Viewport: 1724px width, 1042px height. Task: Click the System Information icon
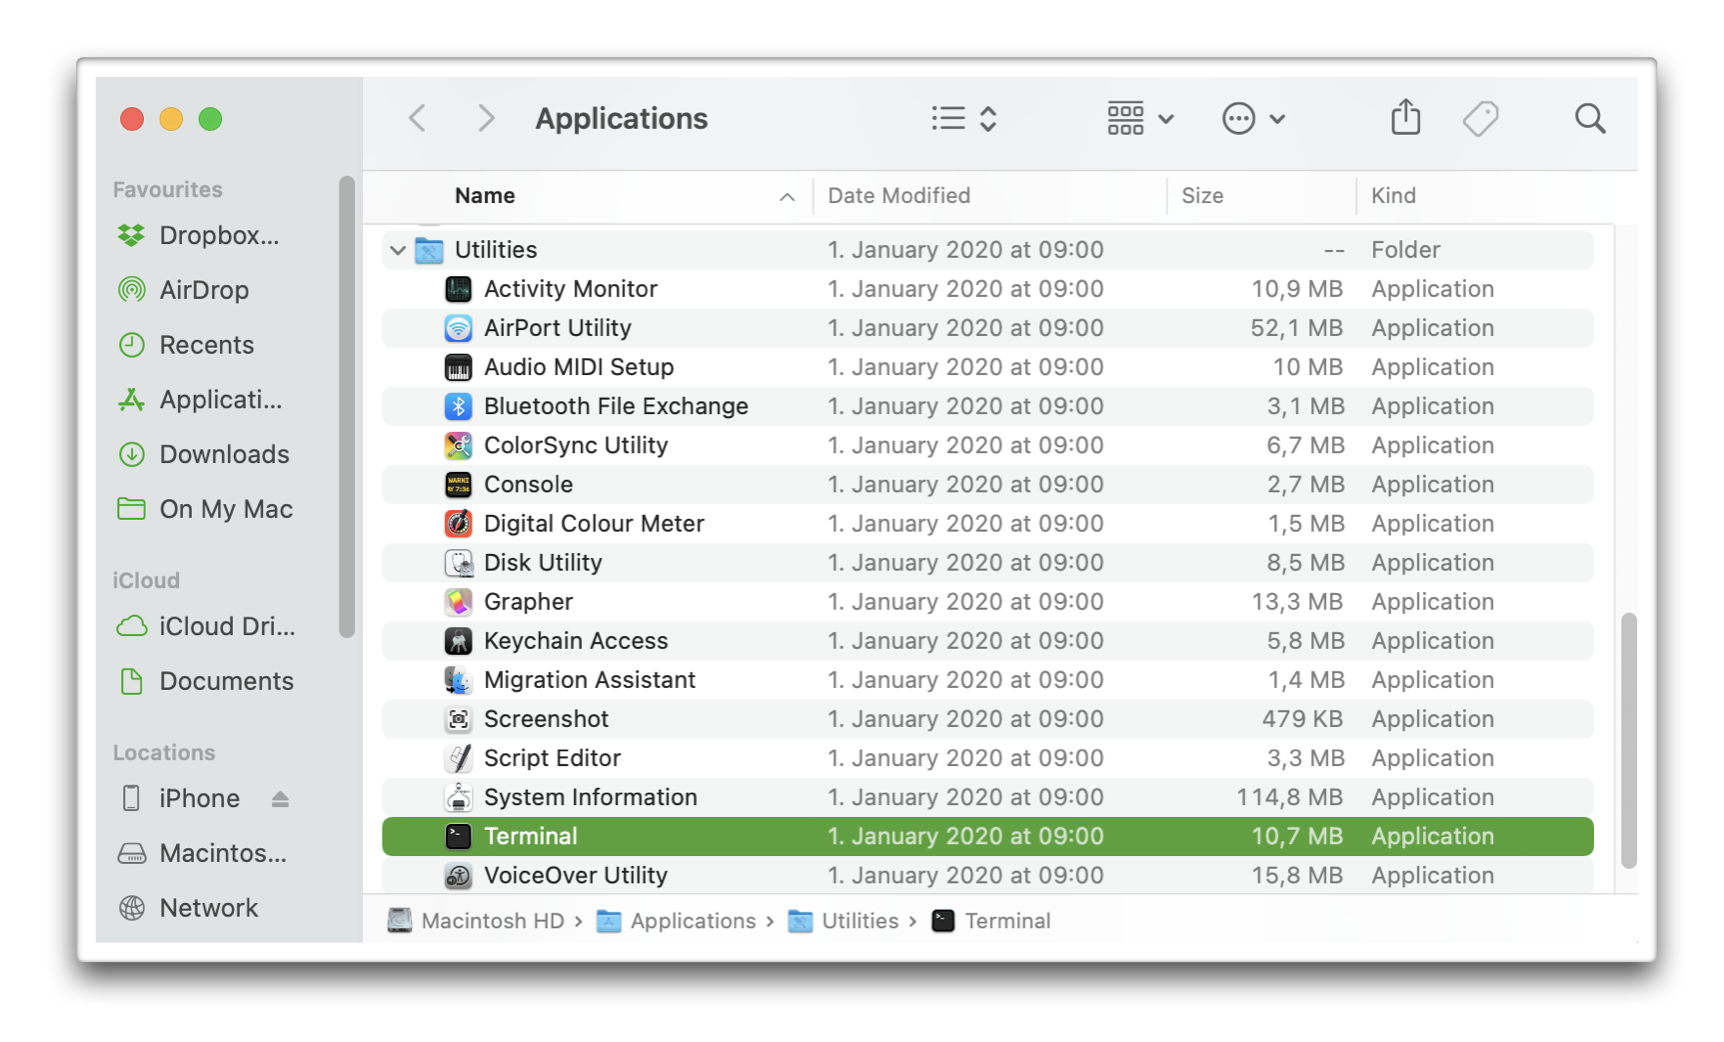click(458, 797)
